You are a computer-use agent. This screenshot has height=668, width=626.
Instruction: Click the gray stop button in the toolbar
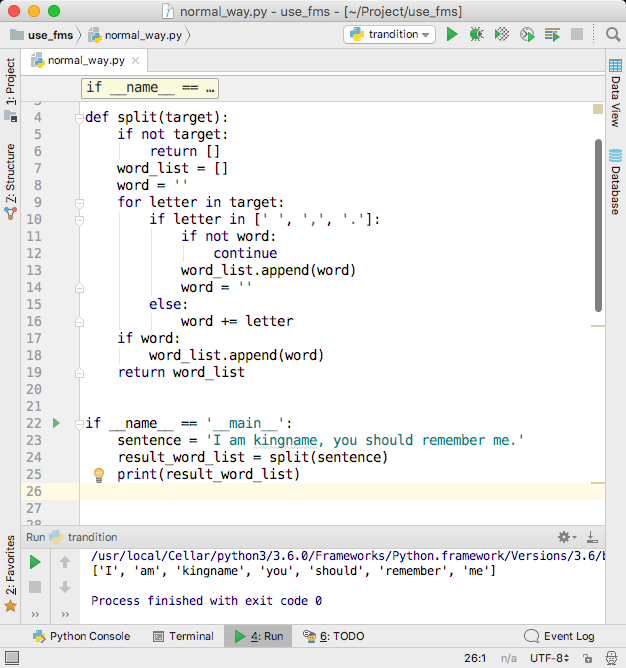(577, 34)
